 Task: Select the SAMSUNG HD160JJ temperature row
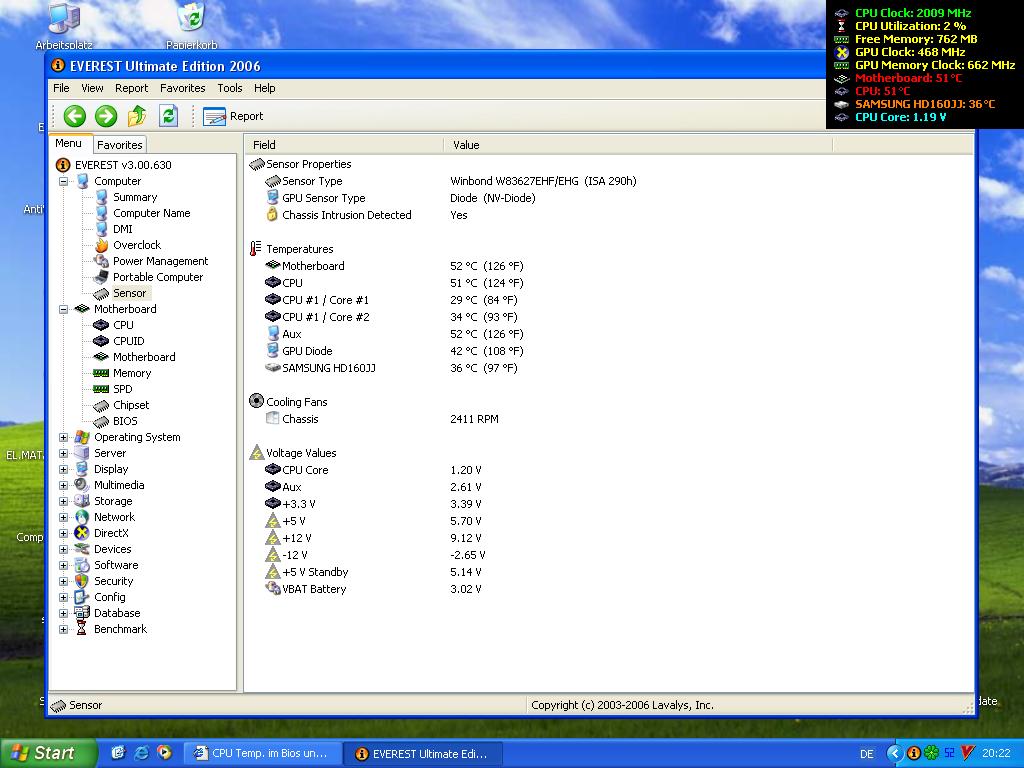391,368
